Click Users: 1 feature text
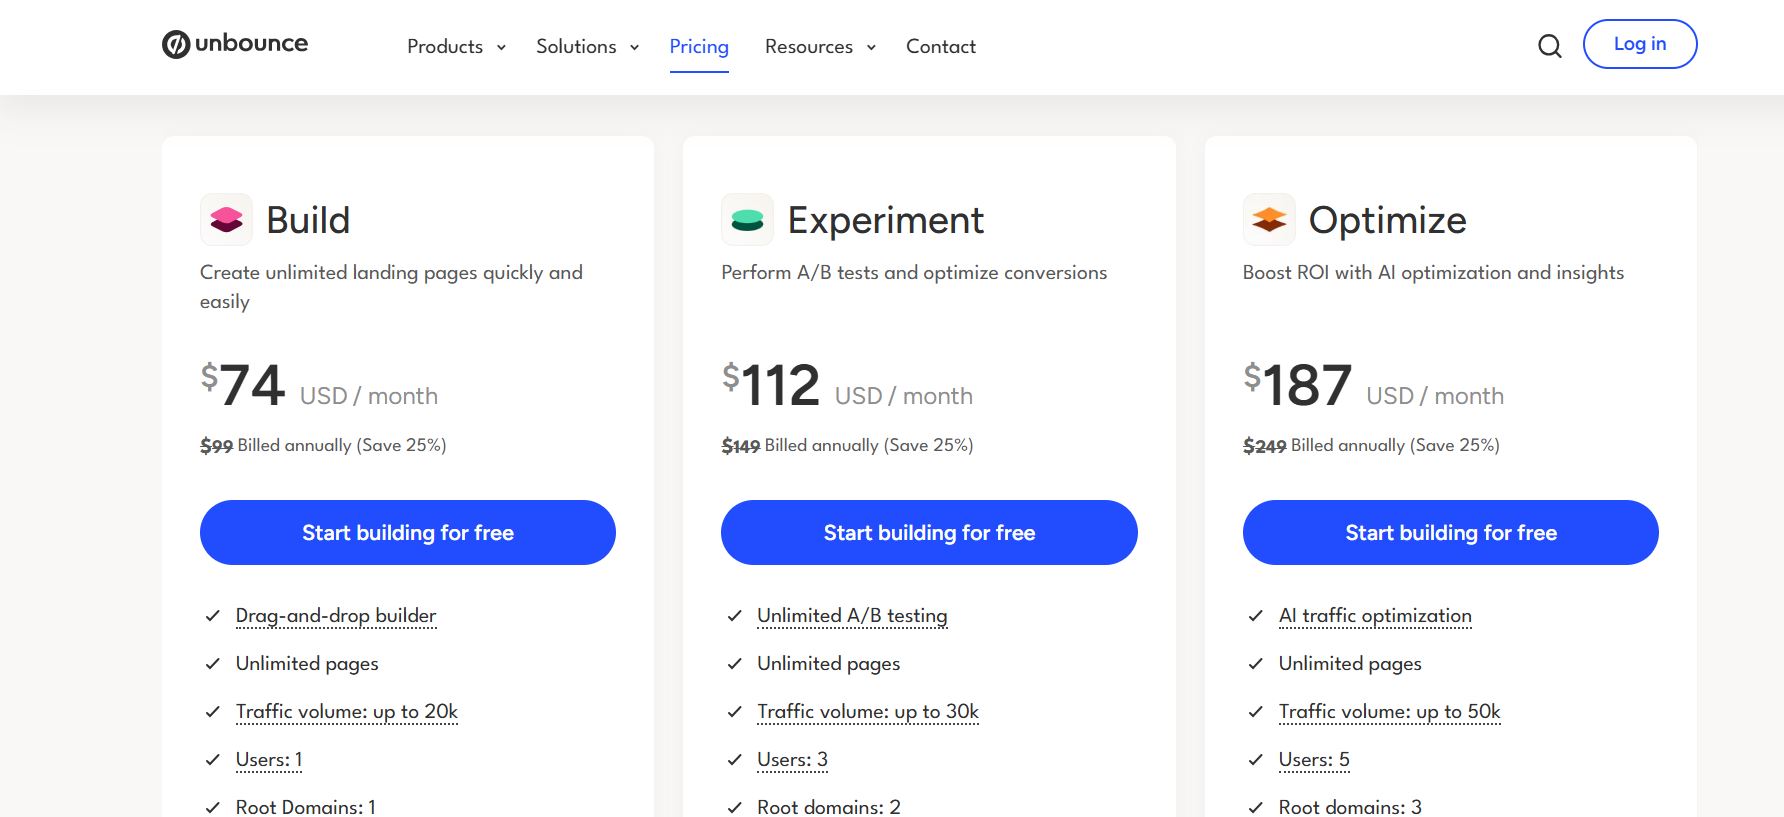1784x817 pixels. (269, 760)
